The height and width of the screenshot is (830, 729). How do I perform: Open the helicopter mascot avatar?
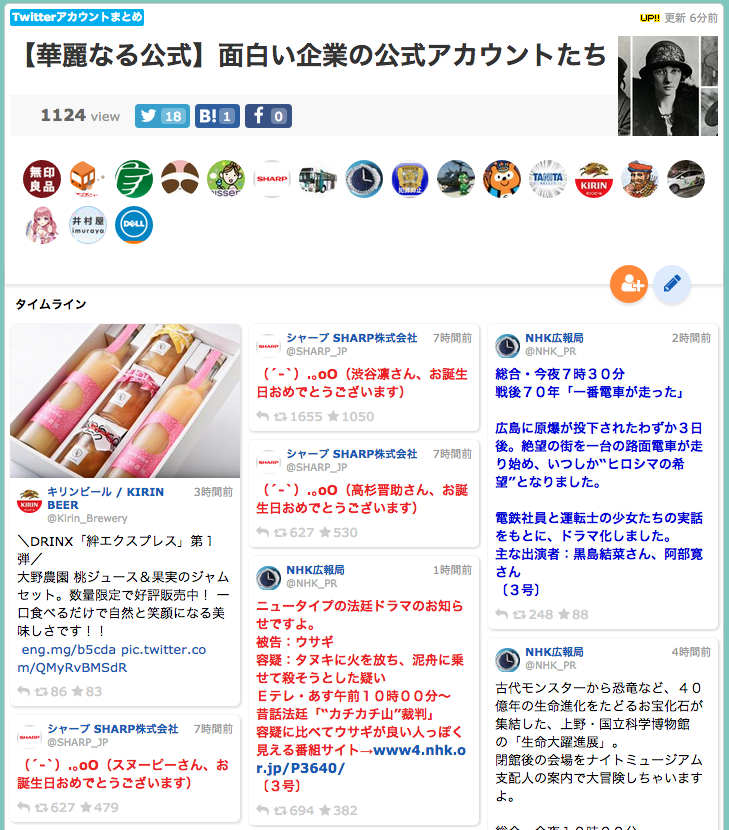point(456,179)
